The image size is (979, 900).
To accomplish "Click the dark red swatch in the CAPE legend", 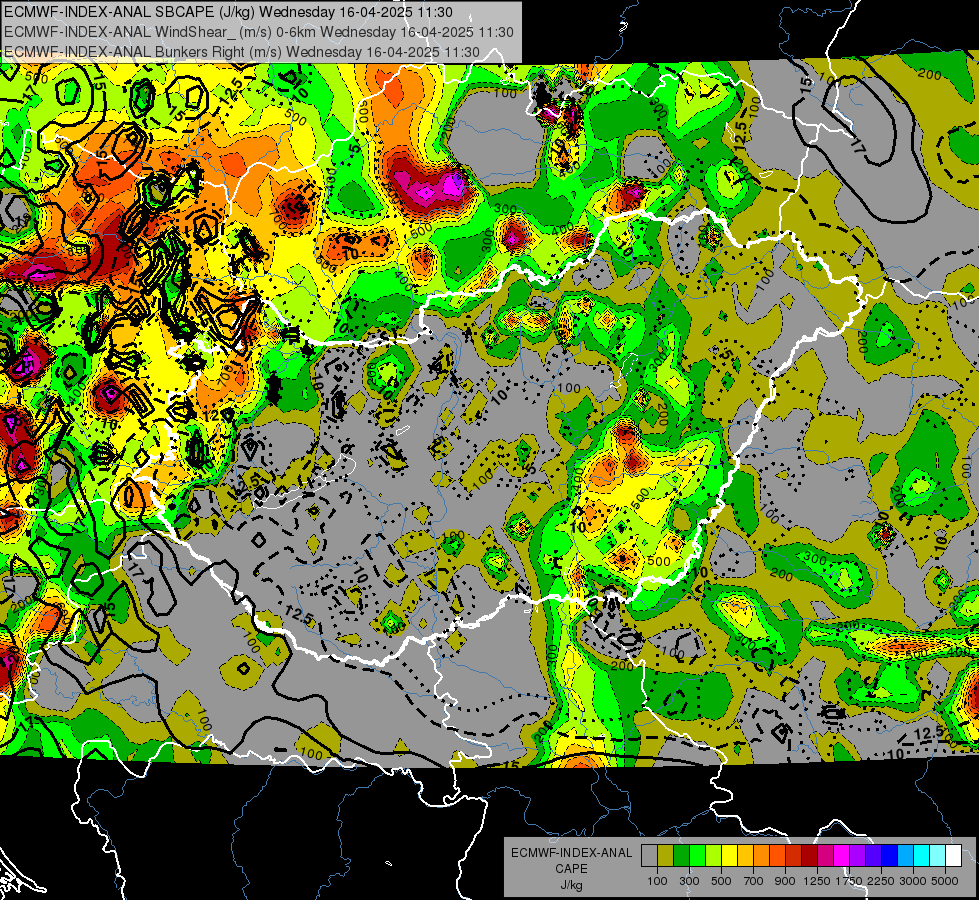I will pyautogui.click(x=809, y=856).
